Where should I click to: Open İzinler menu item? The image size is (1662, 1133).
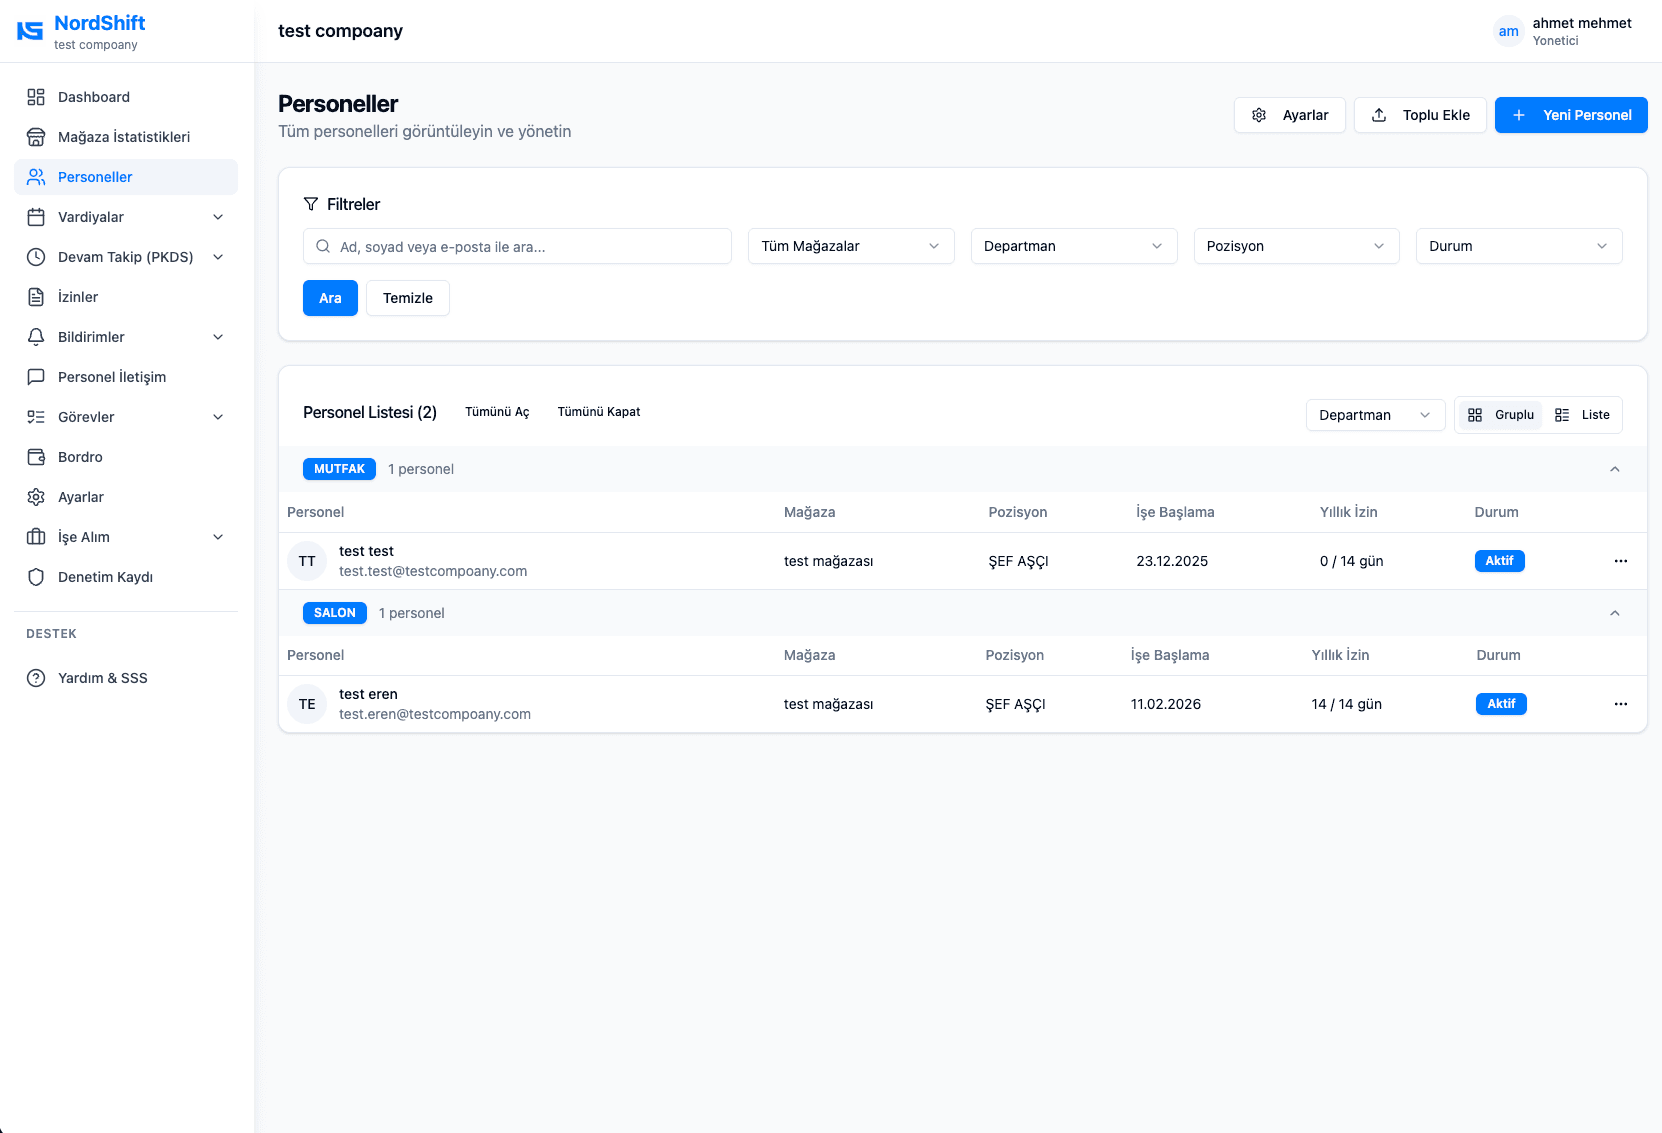click(126, 297)
